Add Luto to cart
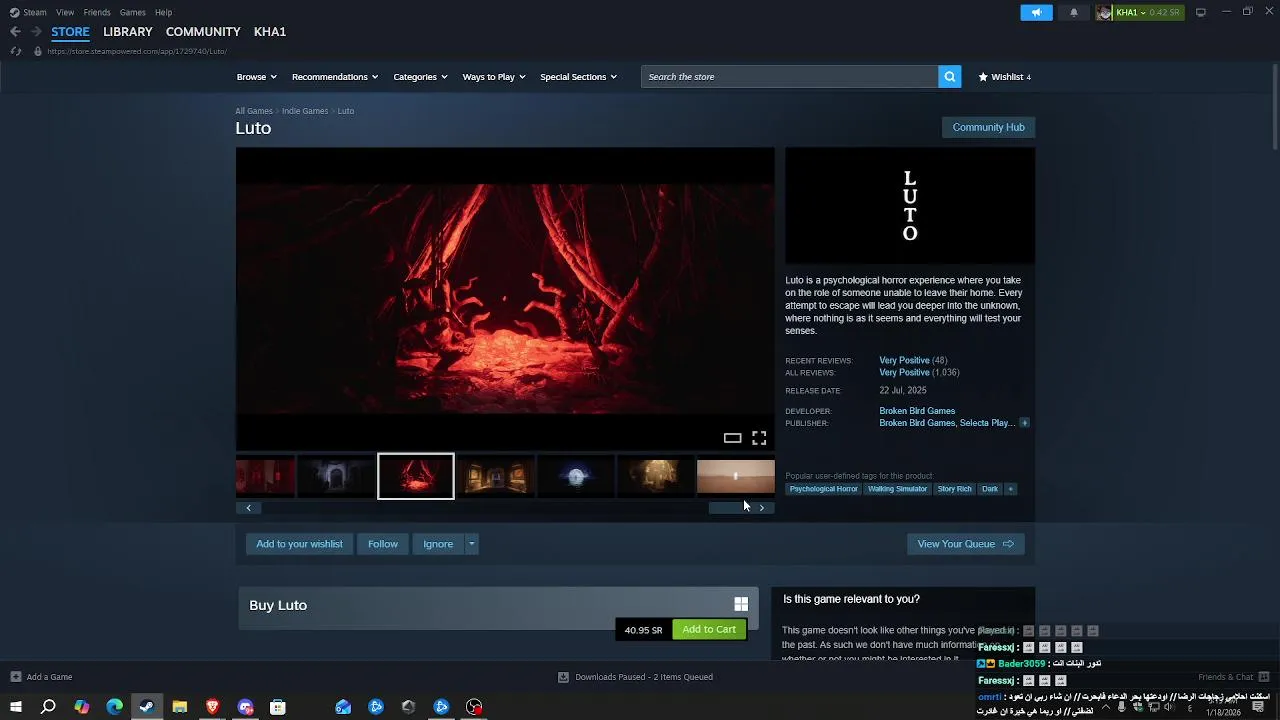Screen dimensions: 1280x720 tap(709, 629)
